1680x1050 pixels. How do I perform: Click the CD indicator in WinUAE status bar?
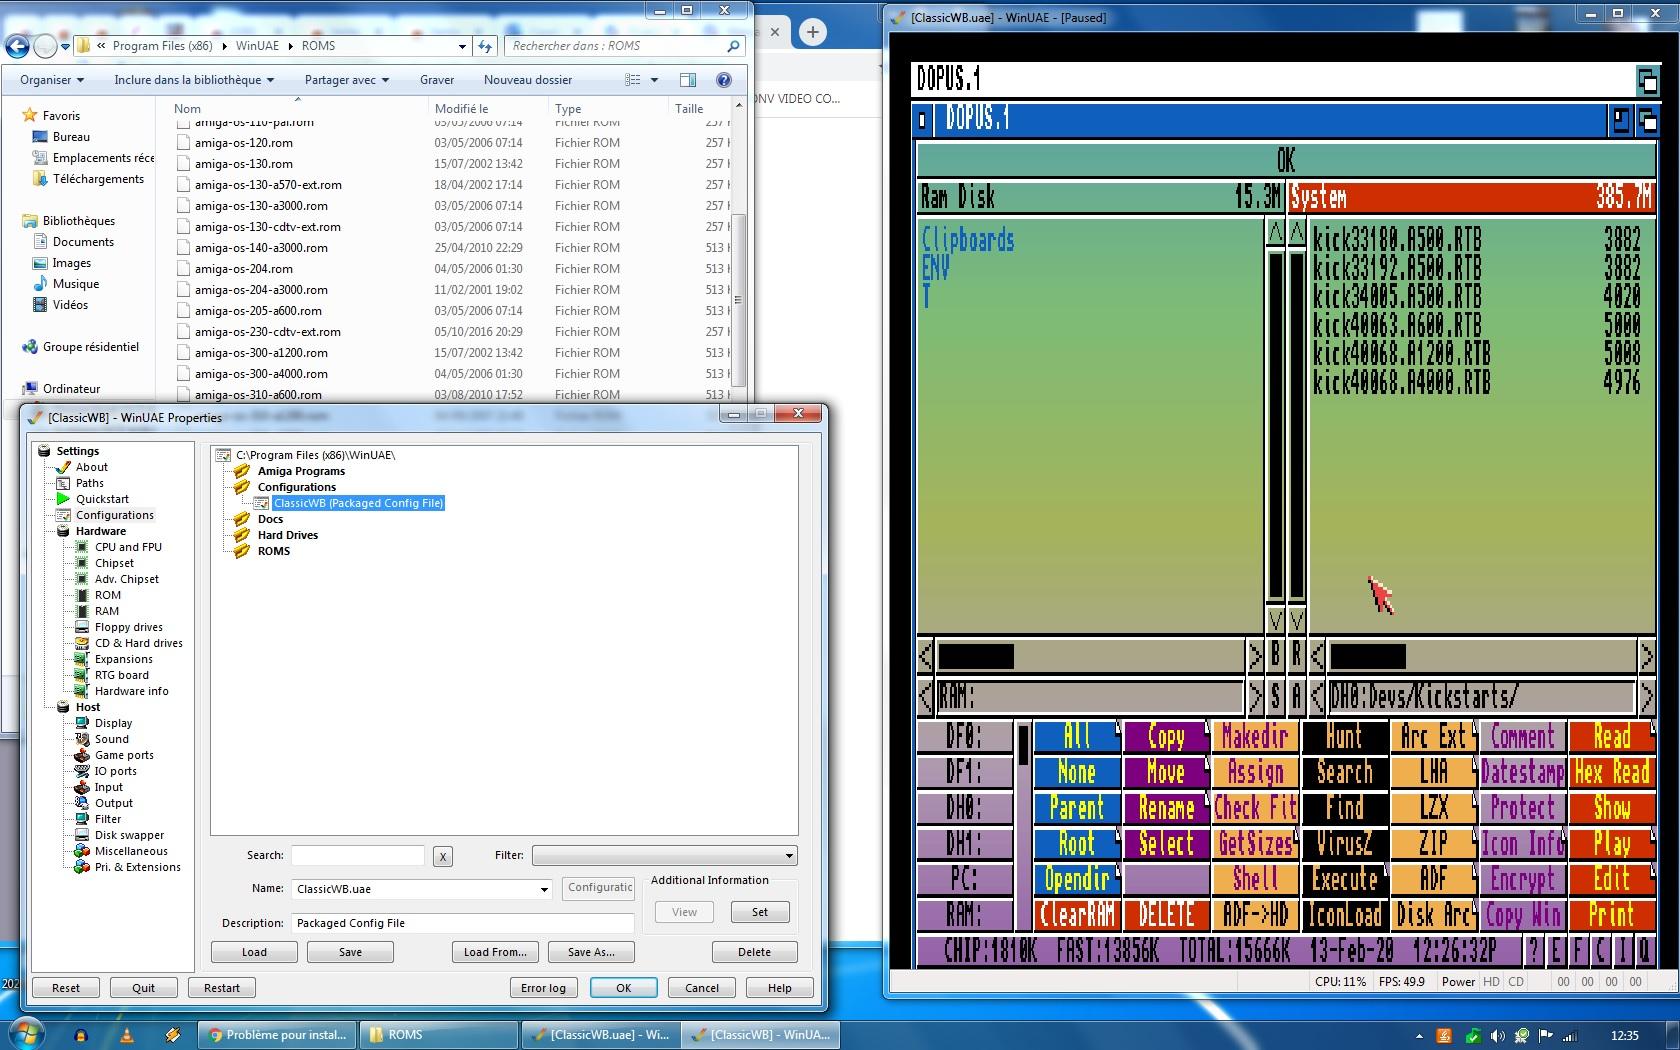(1516, 982)
